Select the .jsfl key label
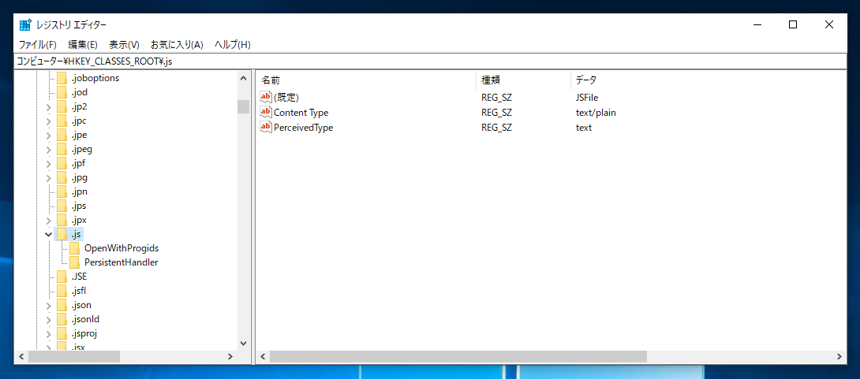The width and height of the screenshot is (860, 379). 78,291
